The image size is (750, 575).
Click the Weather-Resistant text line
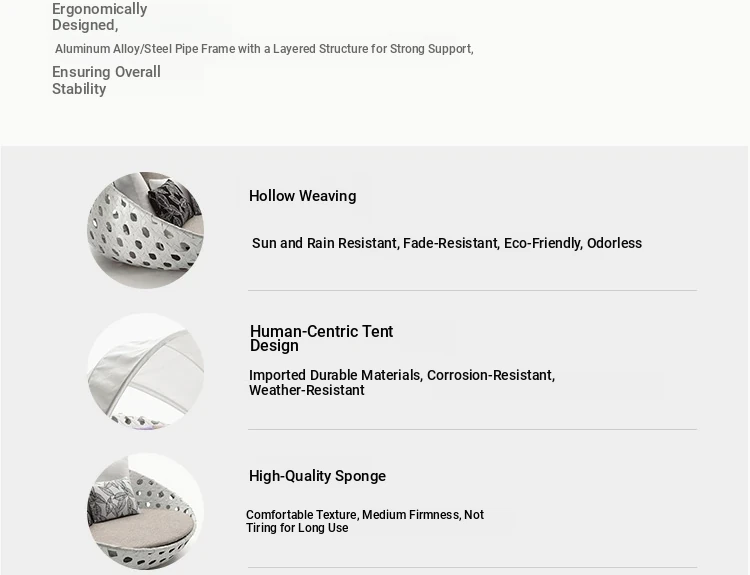(307, 390)
